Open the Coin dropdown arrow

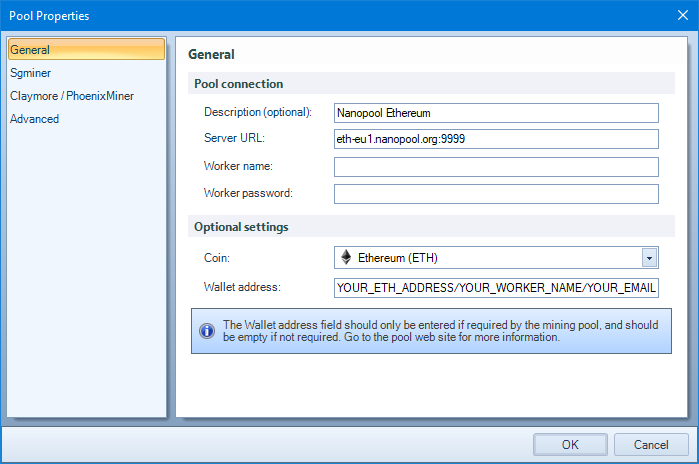(x=650, y=258)
